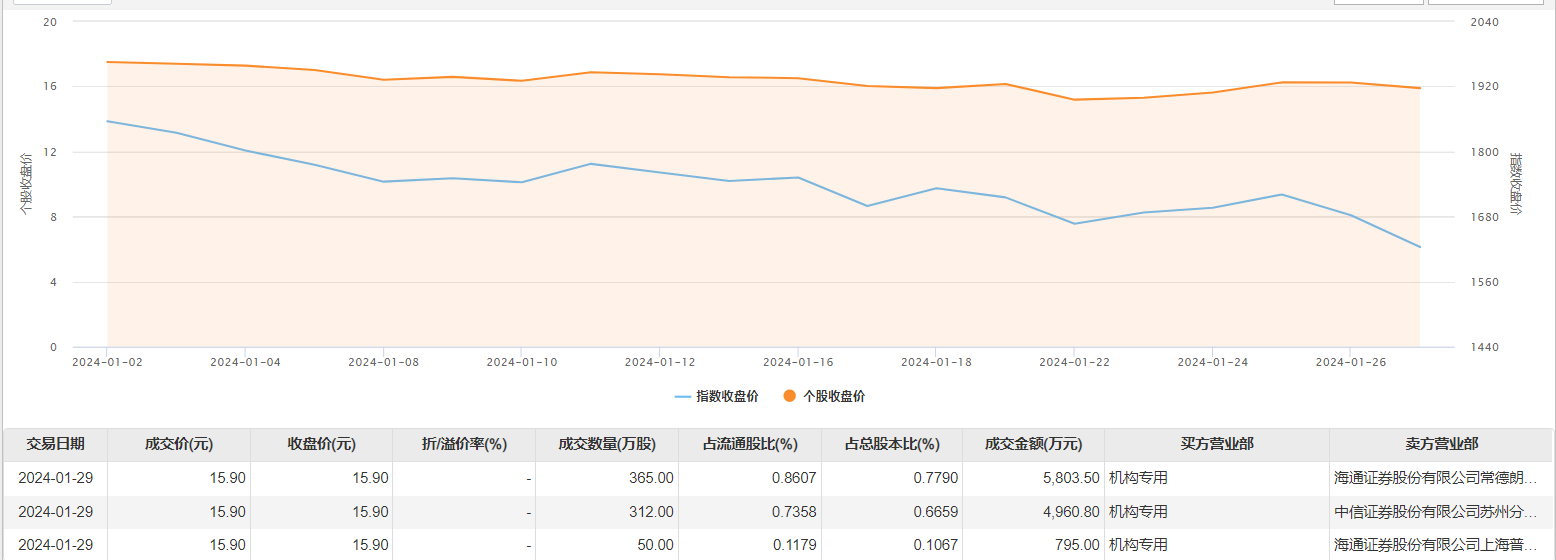
Task: Click the 2024-01-16 x-axis date label
Action: (x=797, y=362)
